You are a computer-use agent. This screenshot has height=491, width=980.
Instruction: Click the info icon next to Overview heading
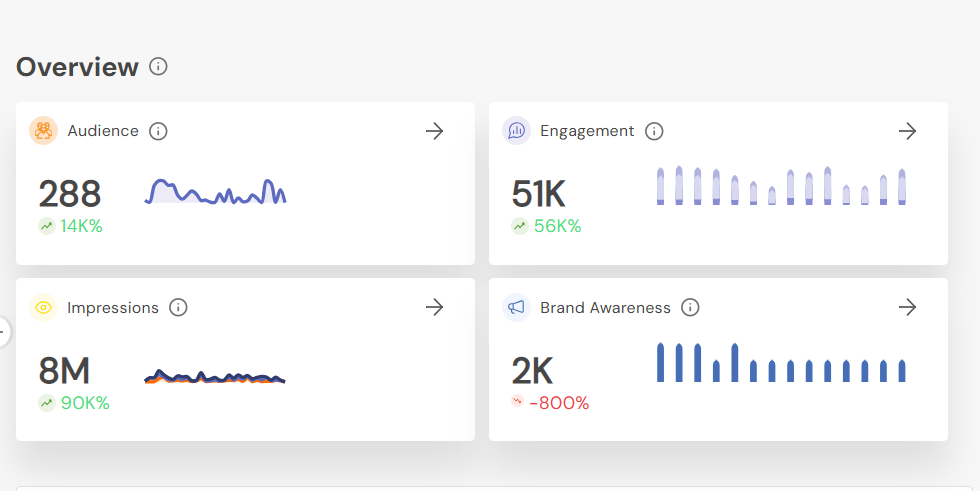coord(158,67)
